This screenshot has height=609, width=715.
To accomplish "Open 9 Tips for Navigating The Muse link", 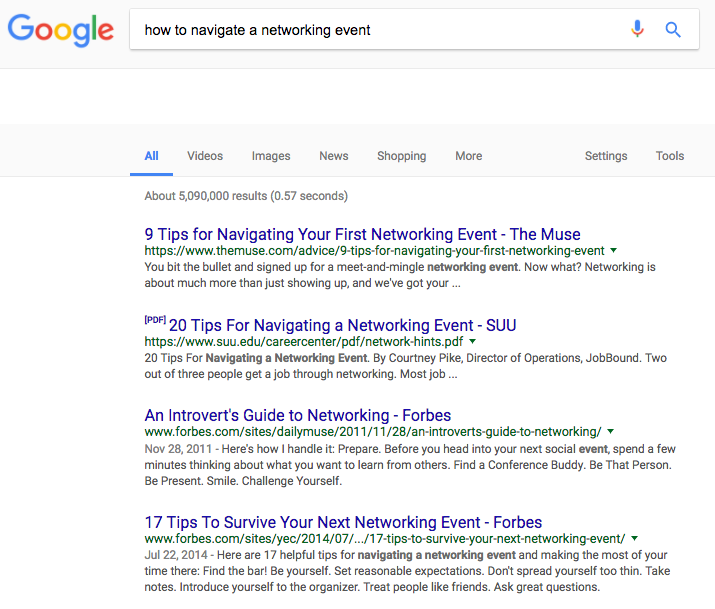I will (363, 234).
